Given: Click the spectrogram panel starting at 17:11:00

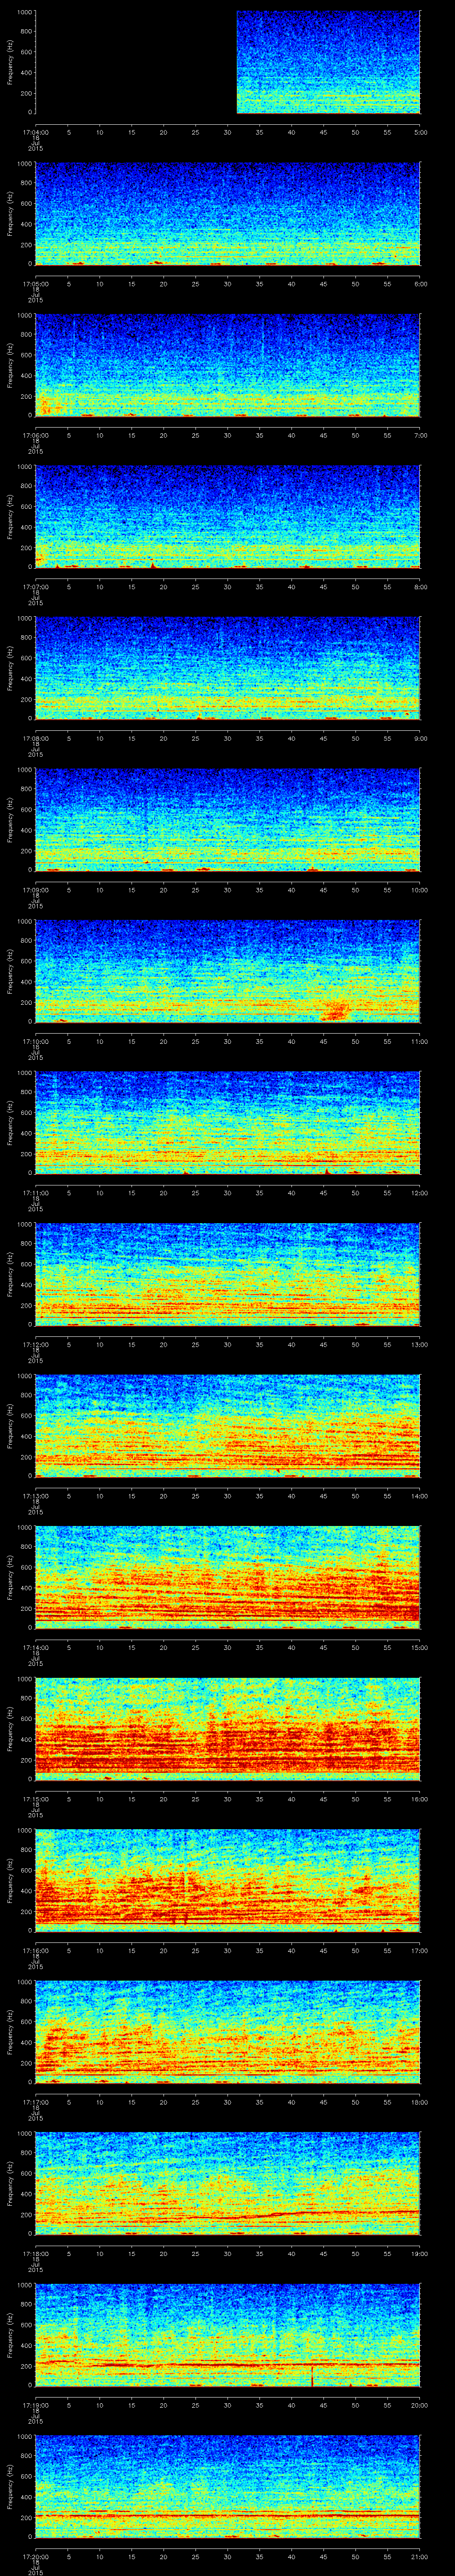Looking at the screenshot, I should click(x=228, y=1123).
